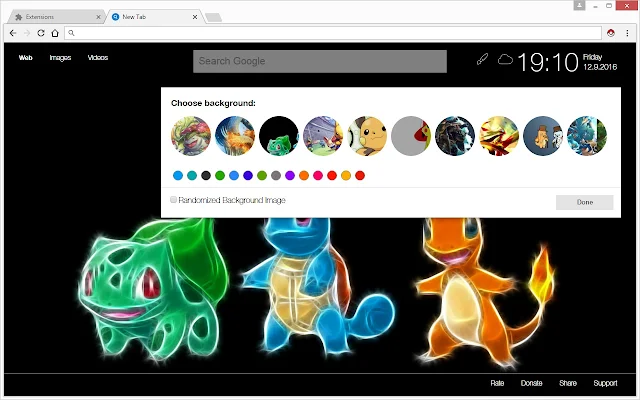Pick the purple color swatch
Image resolution: width=640 pixels, height=400 pixels.
click(x=290, y=176)
